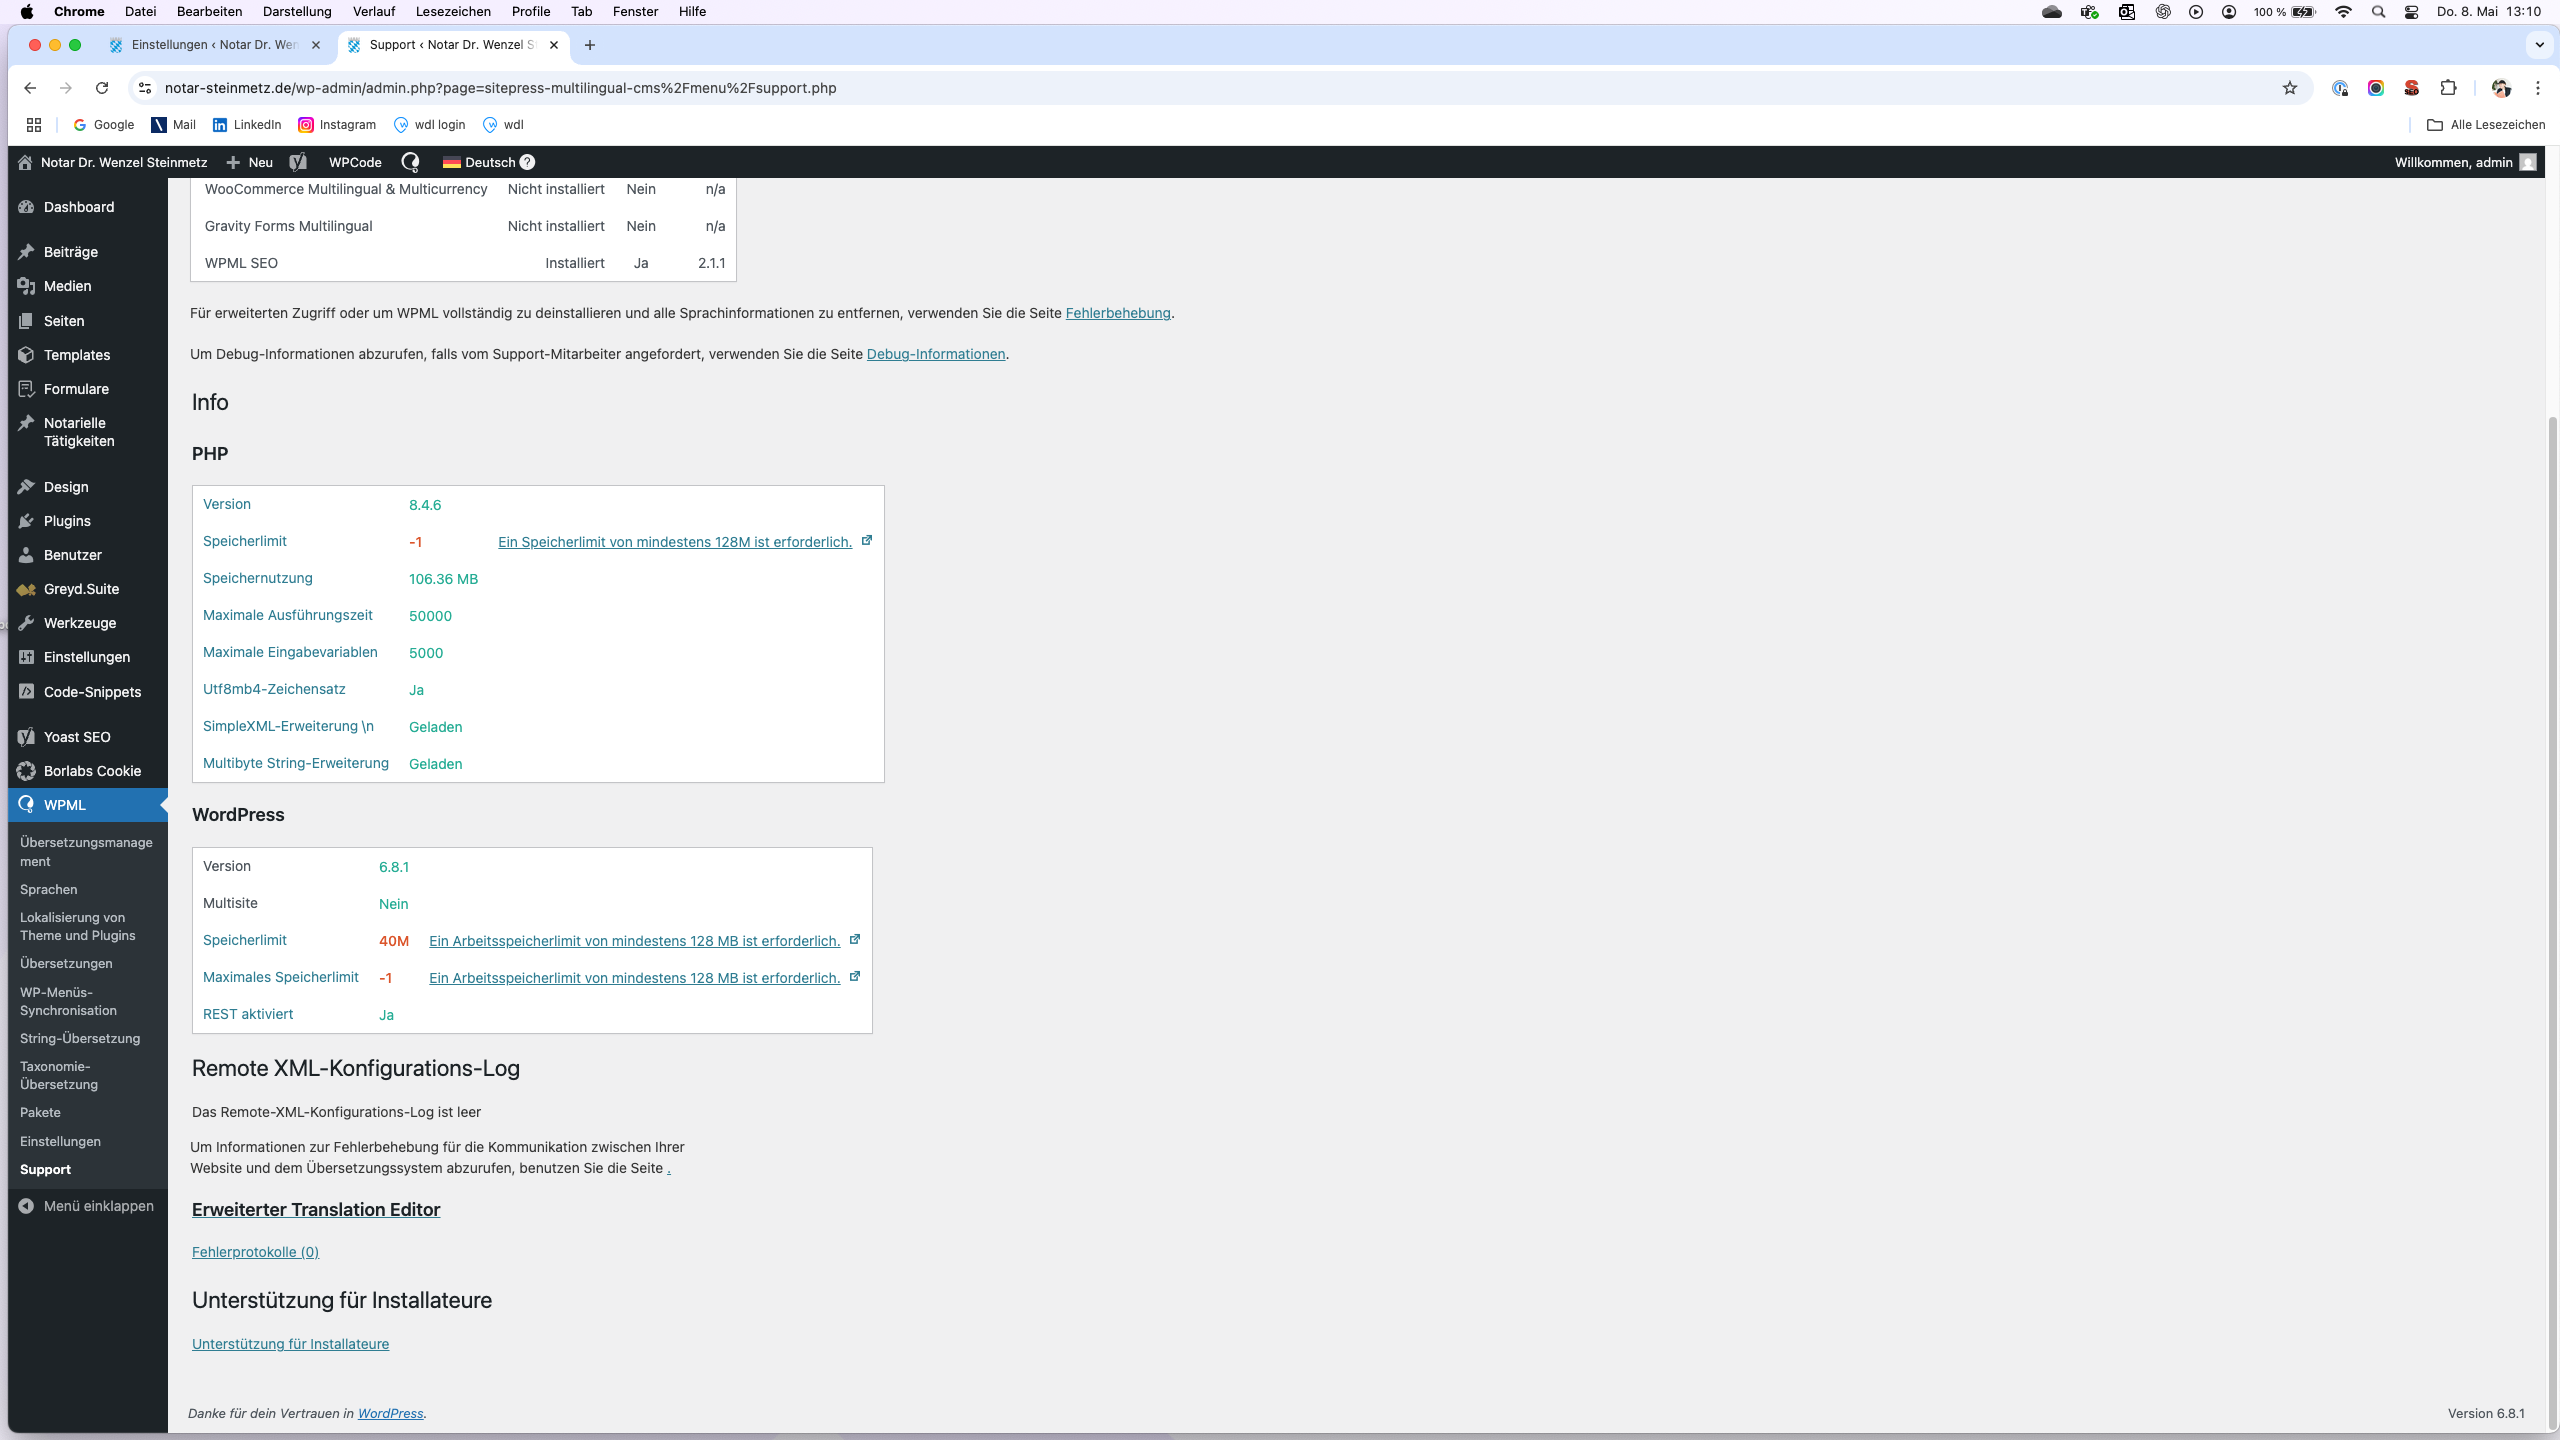2560x1440 pixels.
Task: Collapse the menu via Menü einklappen
Action: point(87,1206)
